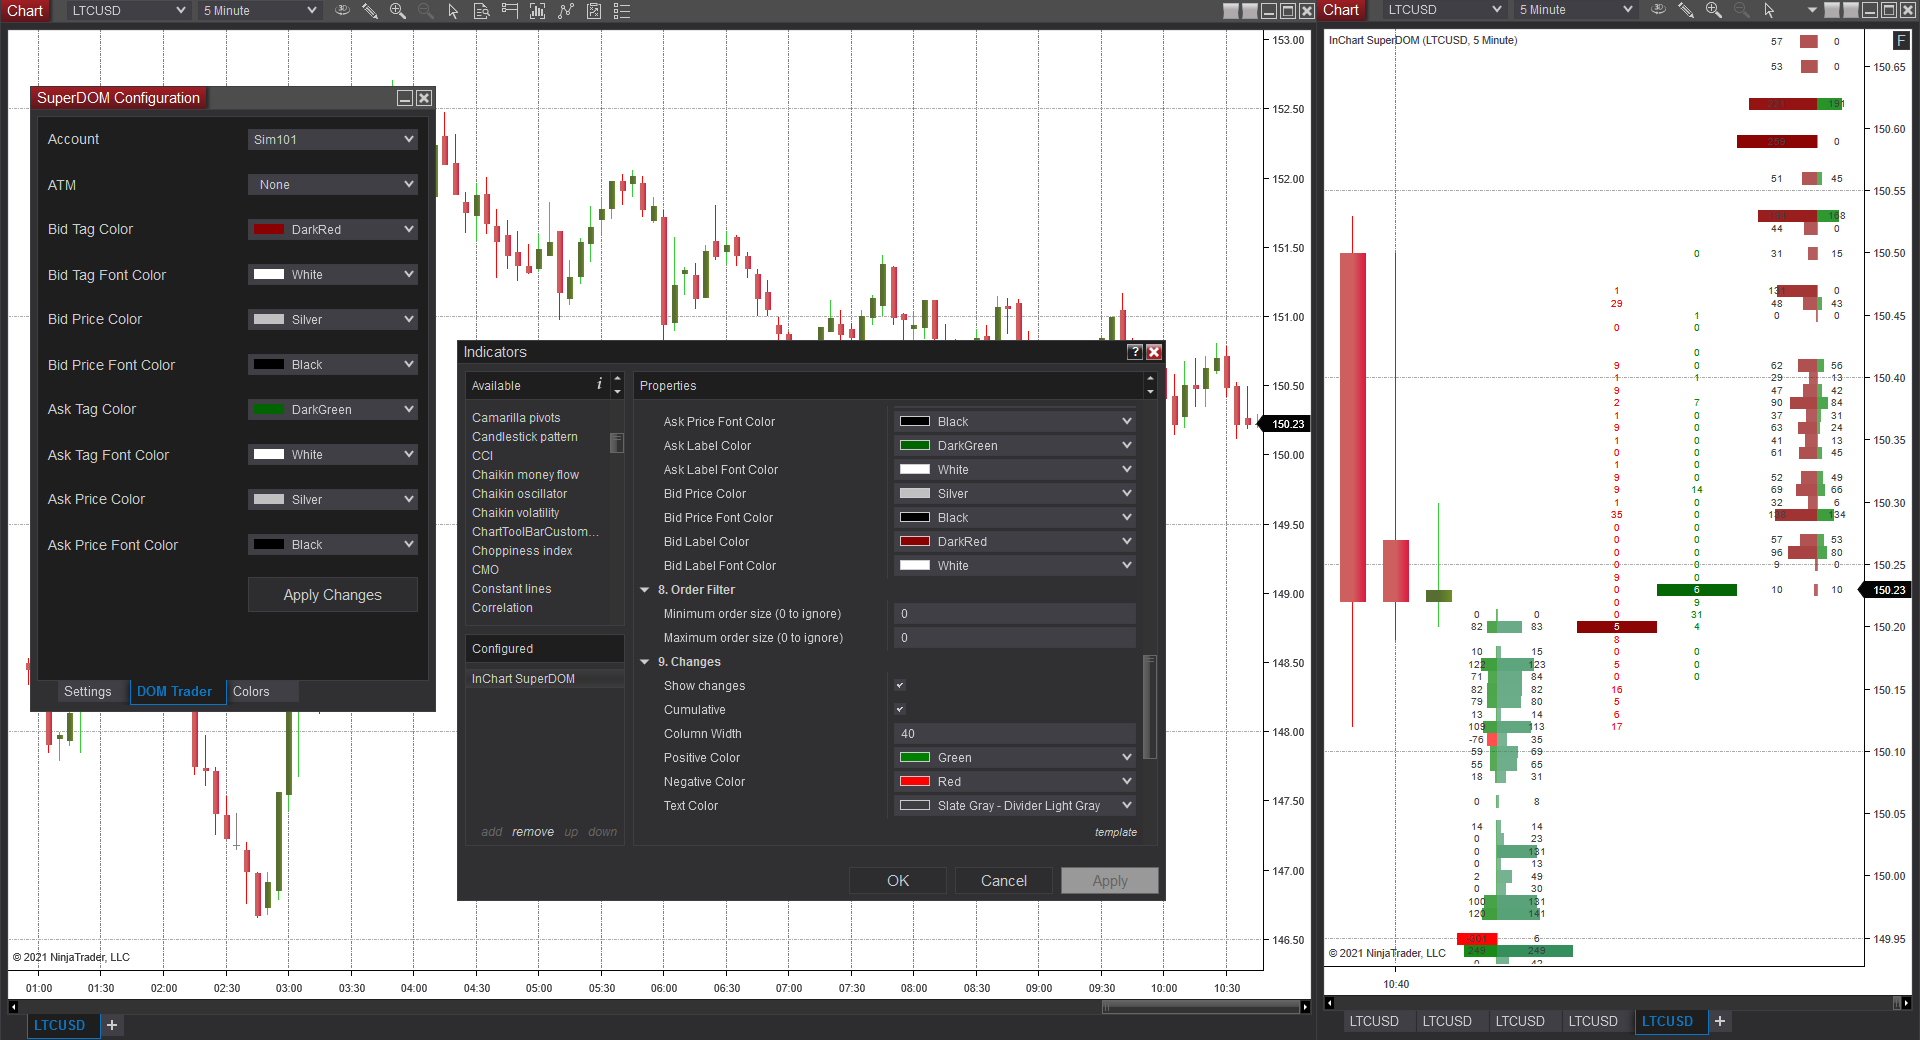Select the Drawing Tools pencil in left chart
Image resolution: width=1920 pixels, height=1040 pixels.
(x=370, y=10)
